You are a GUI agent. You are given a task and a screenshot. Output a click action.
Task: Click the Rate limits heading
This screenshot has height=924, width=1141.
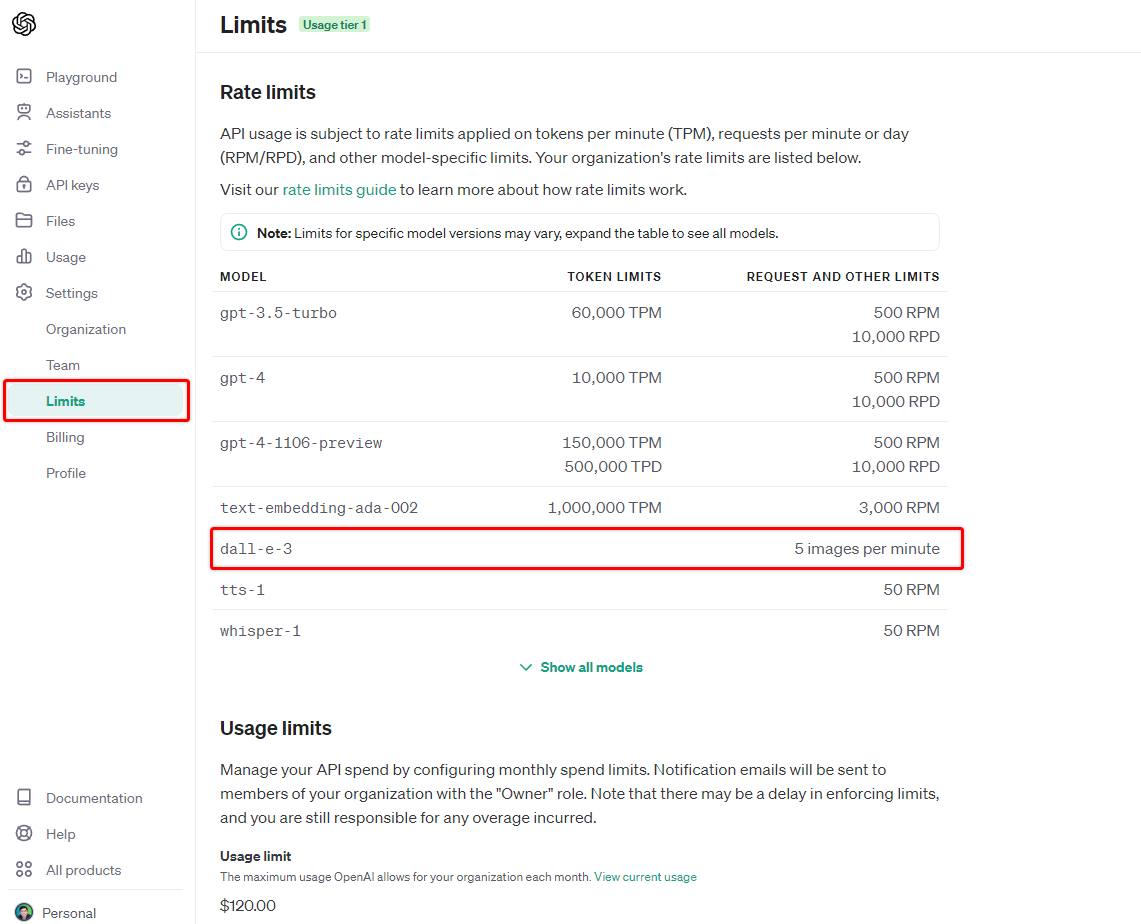coord(268,92)
